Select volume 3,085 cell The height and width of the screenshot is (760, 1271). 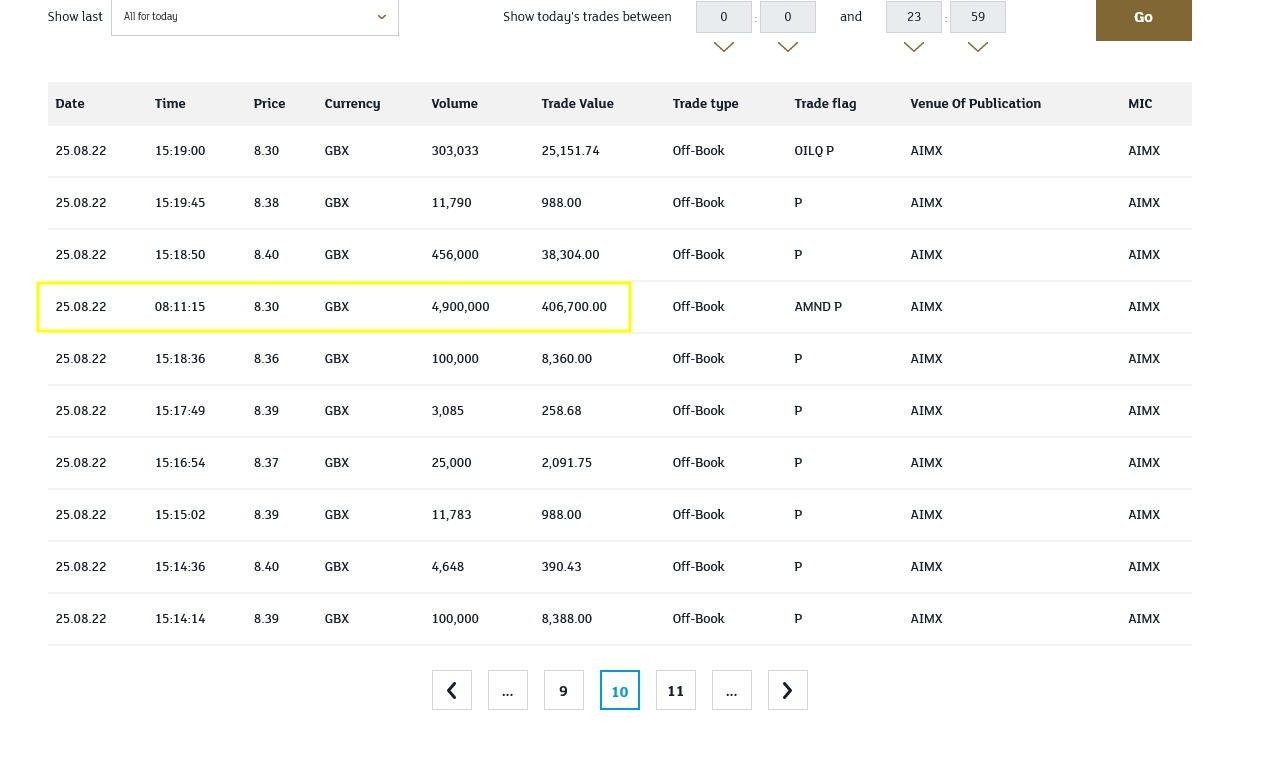pyautogui.click(x=447, y=411)
